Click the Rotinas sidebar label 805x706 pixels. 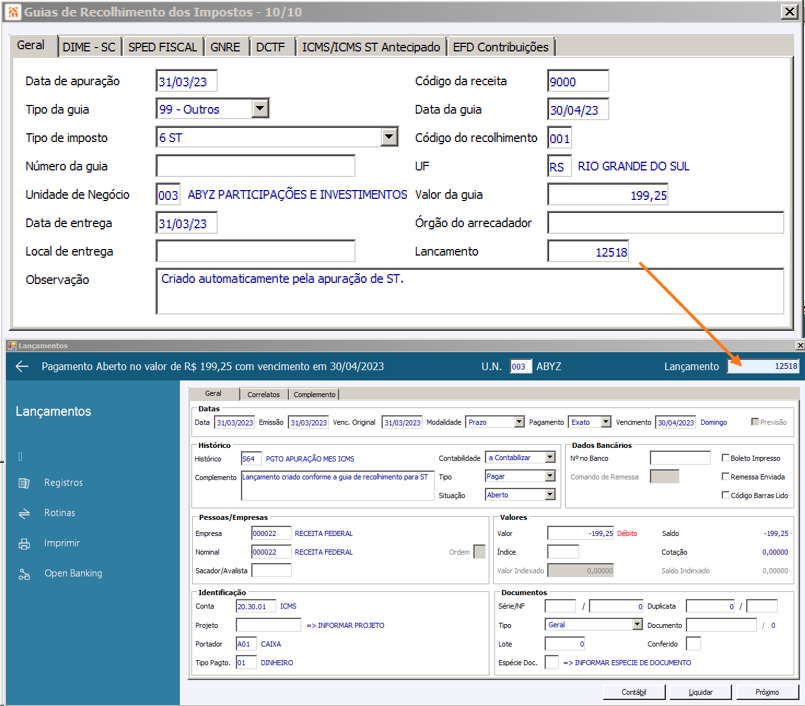coord(60,513)
